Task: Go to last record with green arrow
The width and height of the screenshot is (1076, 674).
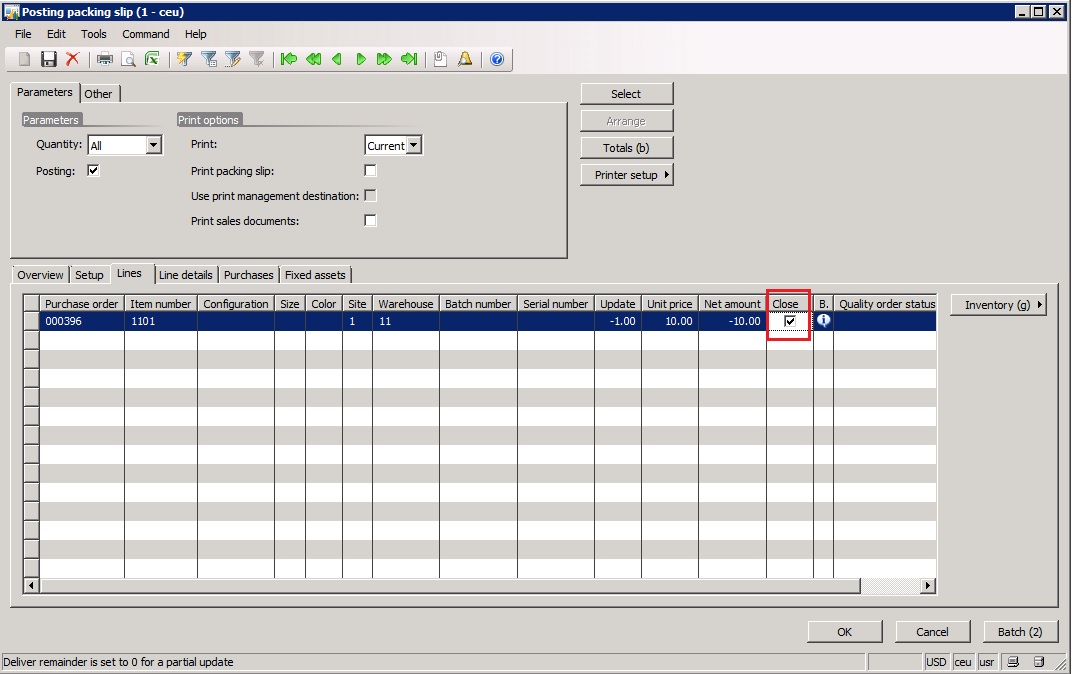Action: coord(408,60)
